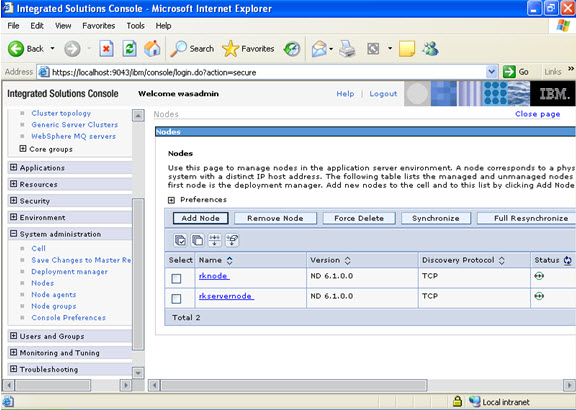576x410 pixels.
Task: Click the address URL field
Action: tap(267, 72)
